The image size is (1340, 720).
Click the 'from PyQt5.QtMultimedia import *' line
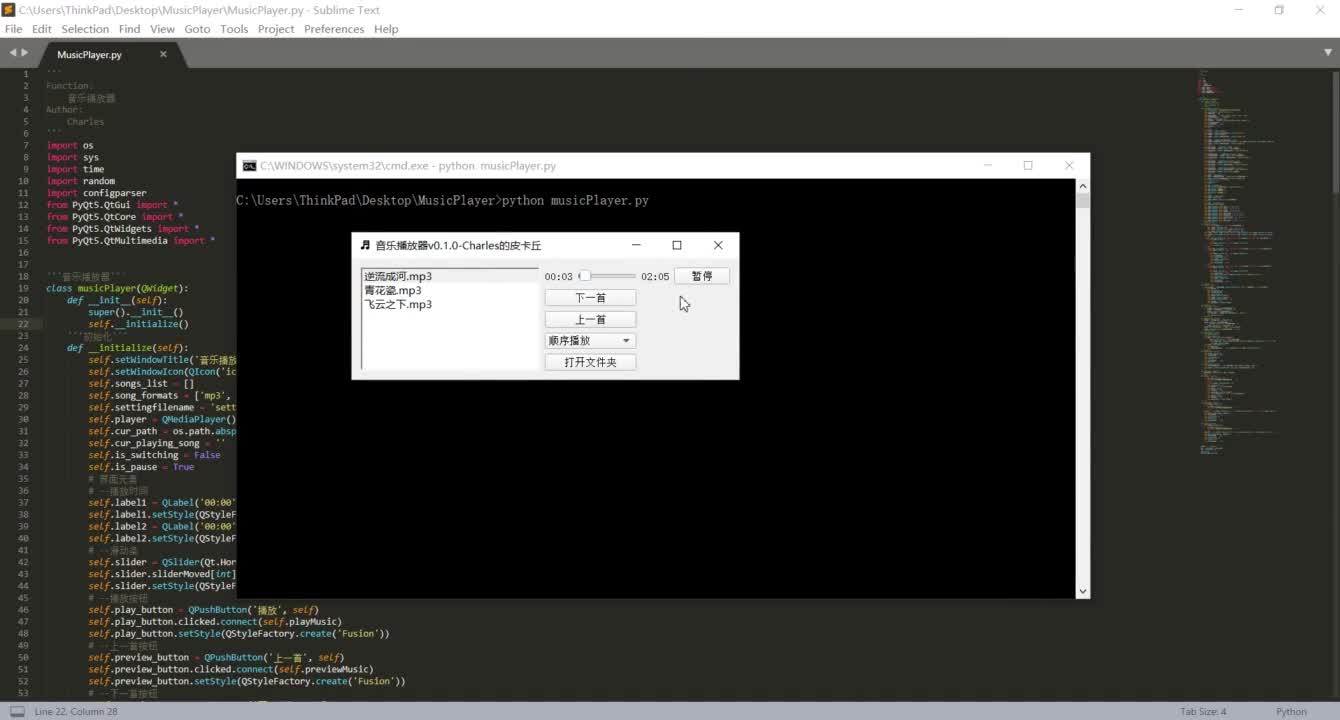tap(130, 240)
